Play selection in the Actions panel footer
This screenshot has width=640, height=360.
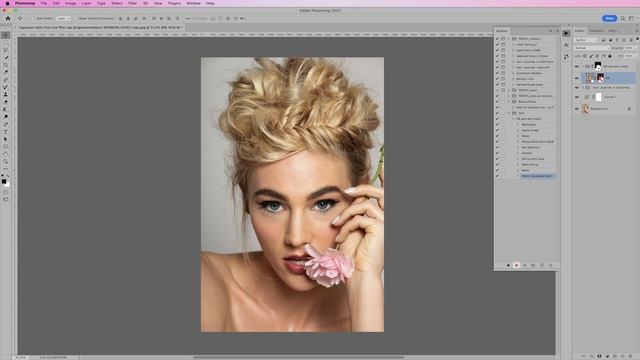[x=525, y=265]
